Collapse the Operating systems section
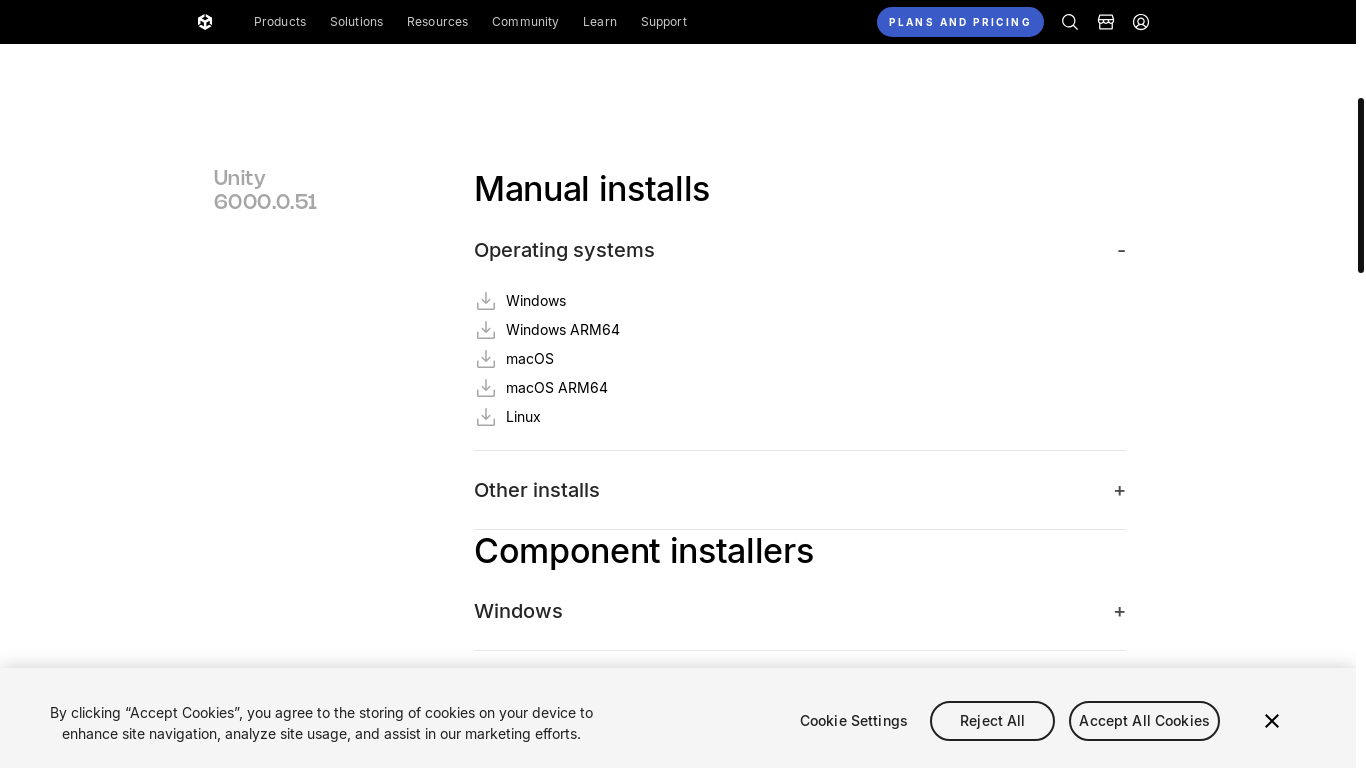This screenshot has width=1366, height=768. [x=800, y=250]
